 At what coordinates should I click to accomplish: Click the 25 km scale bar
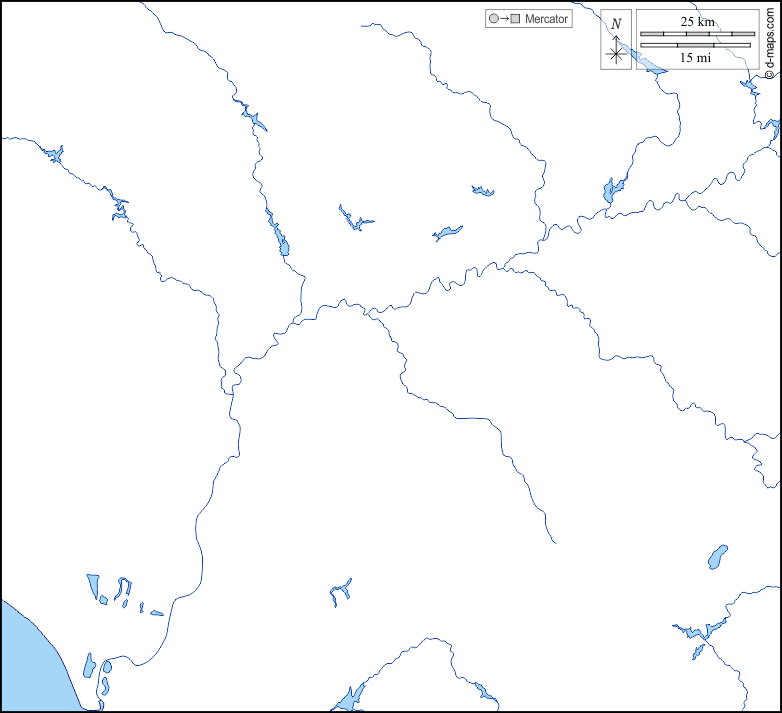coord(697,34)
